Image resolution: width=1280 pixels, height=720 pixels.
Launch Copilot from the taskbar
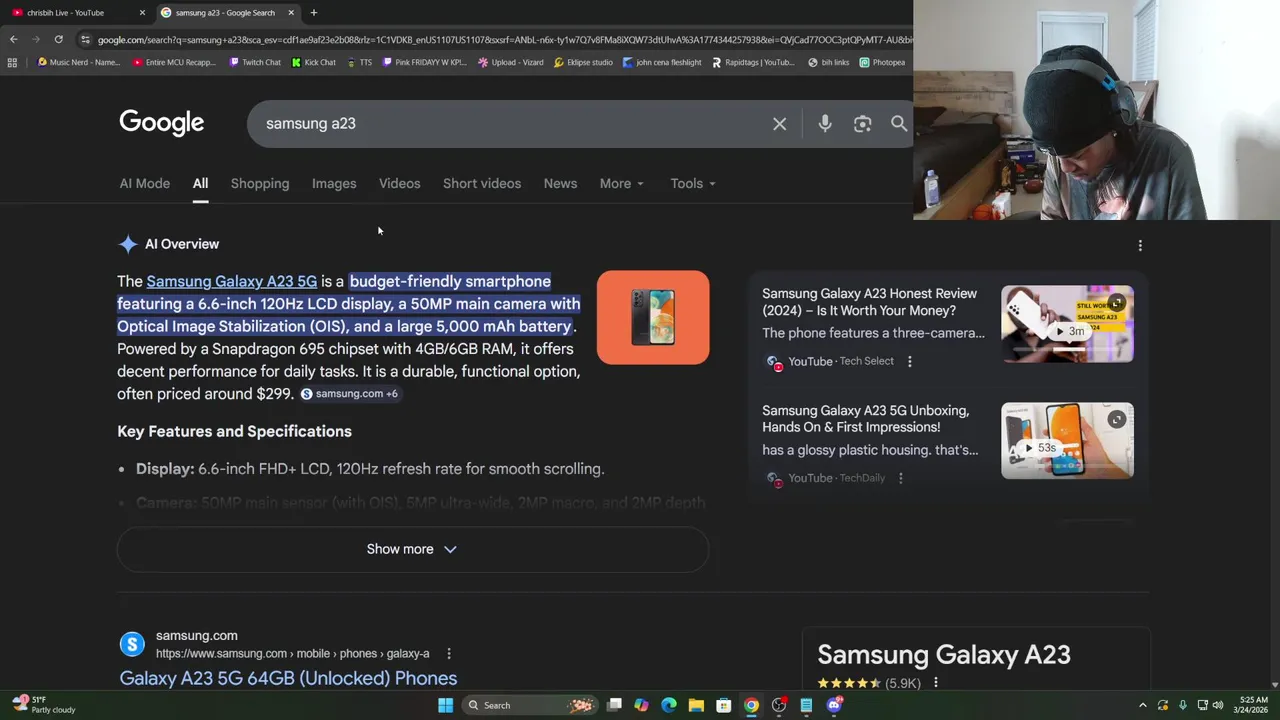[x=641, y=705]
